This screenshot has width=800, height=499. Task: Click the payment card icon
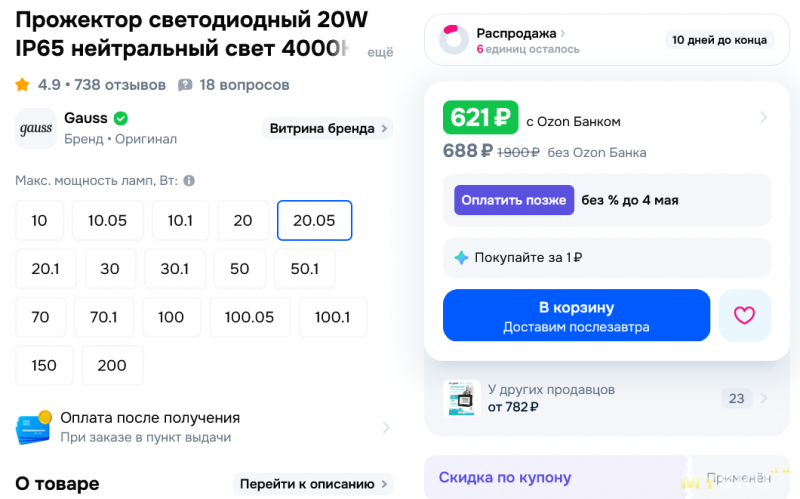point(33,427)
